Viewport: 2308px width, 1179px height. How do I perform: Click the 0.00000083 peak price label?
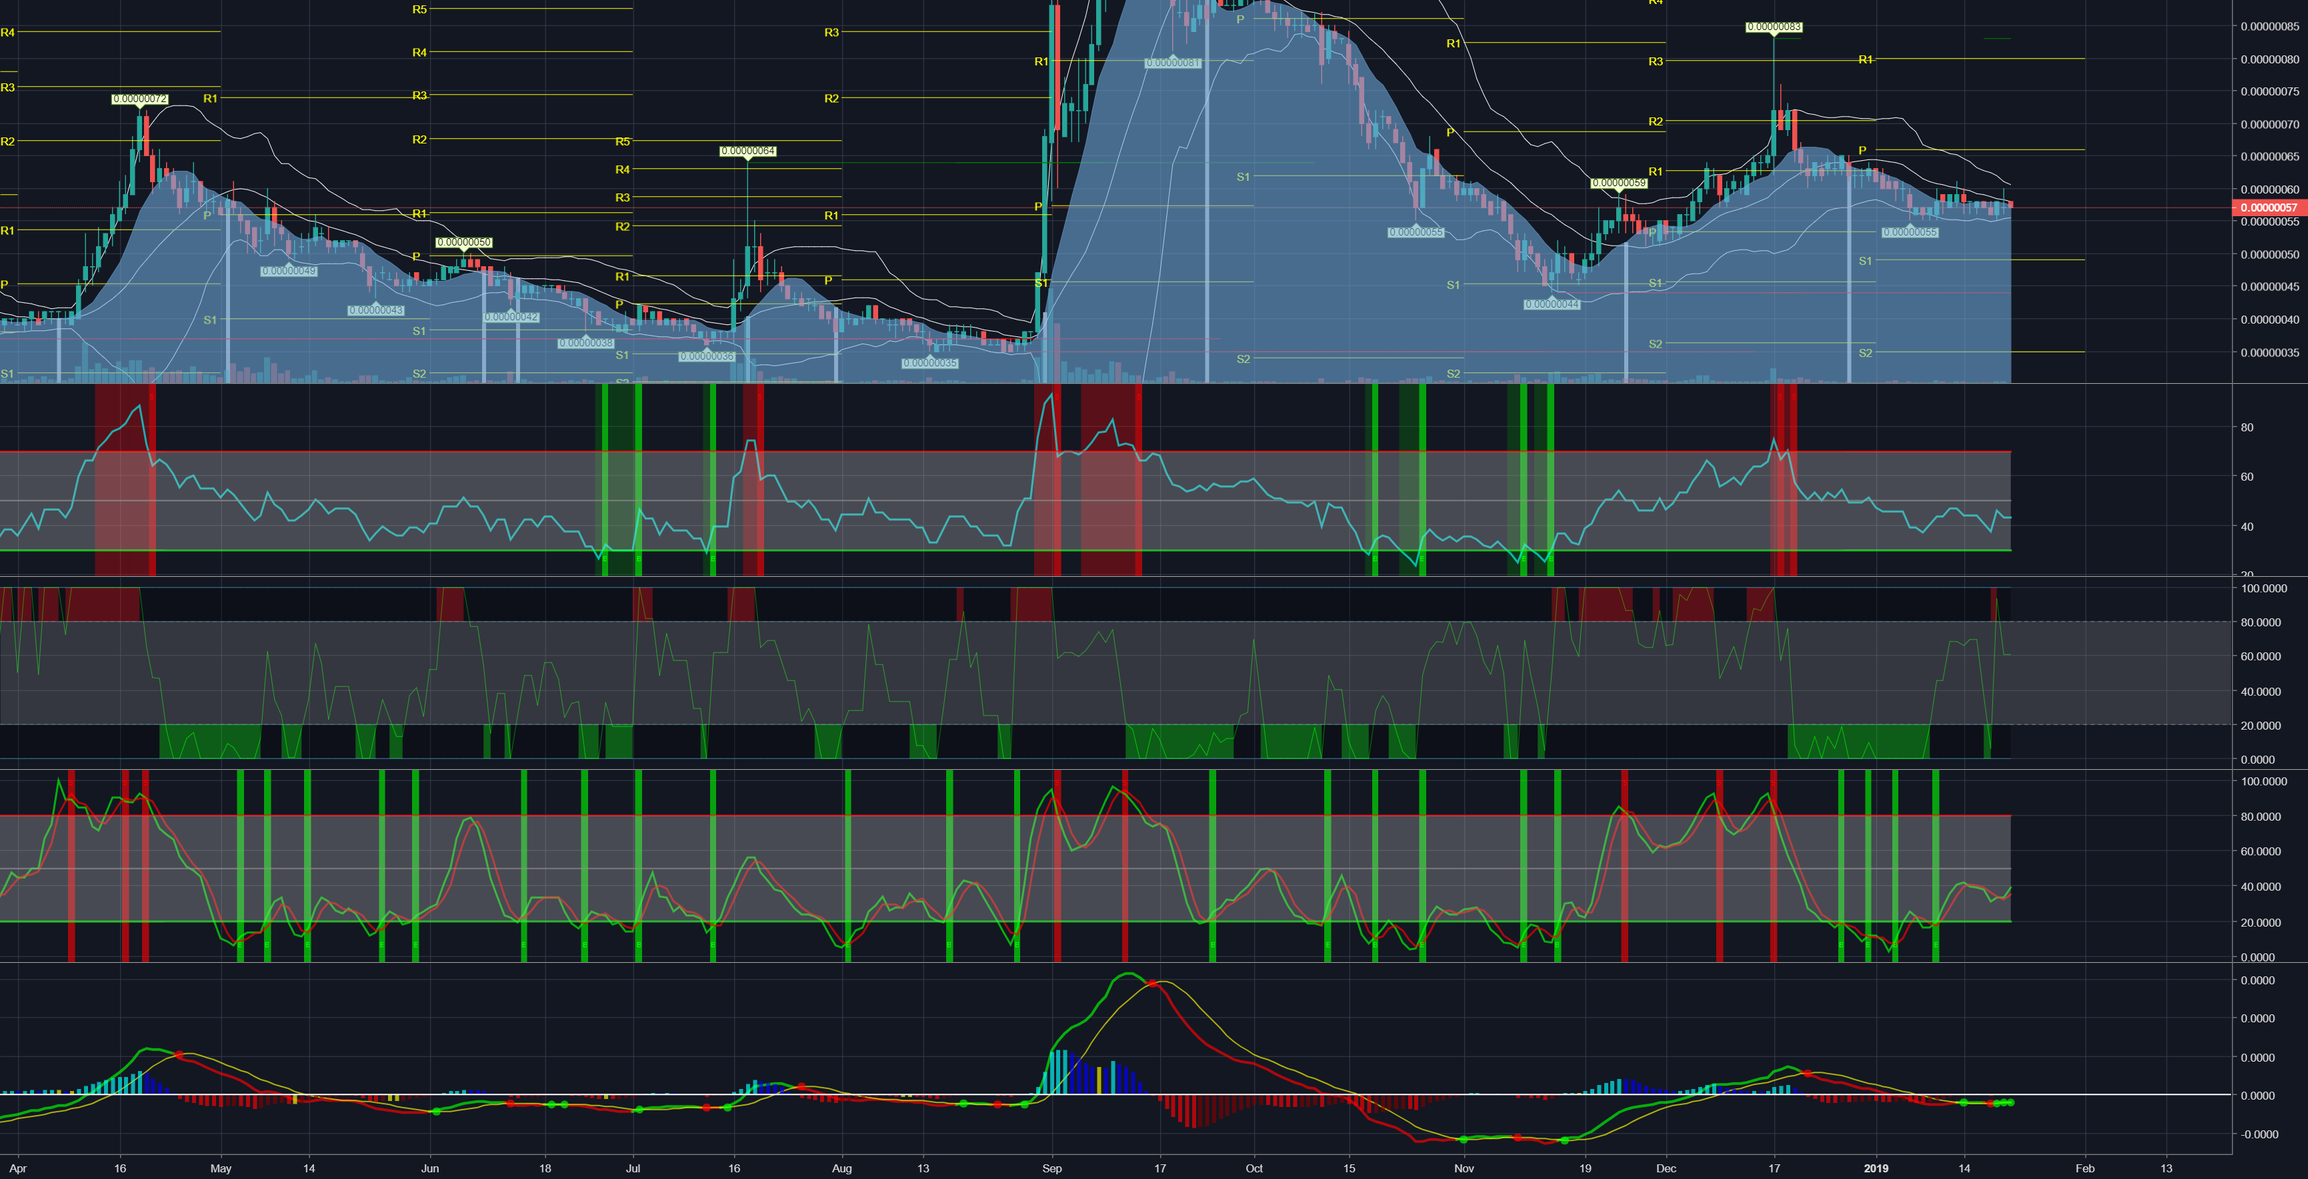pos(1773,27)
